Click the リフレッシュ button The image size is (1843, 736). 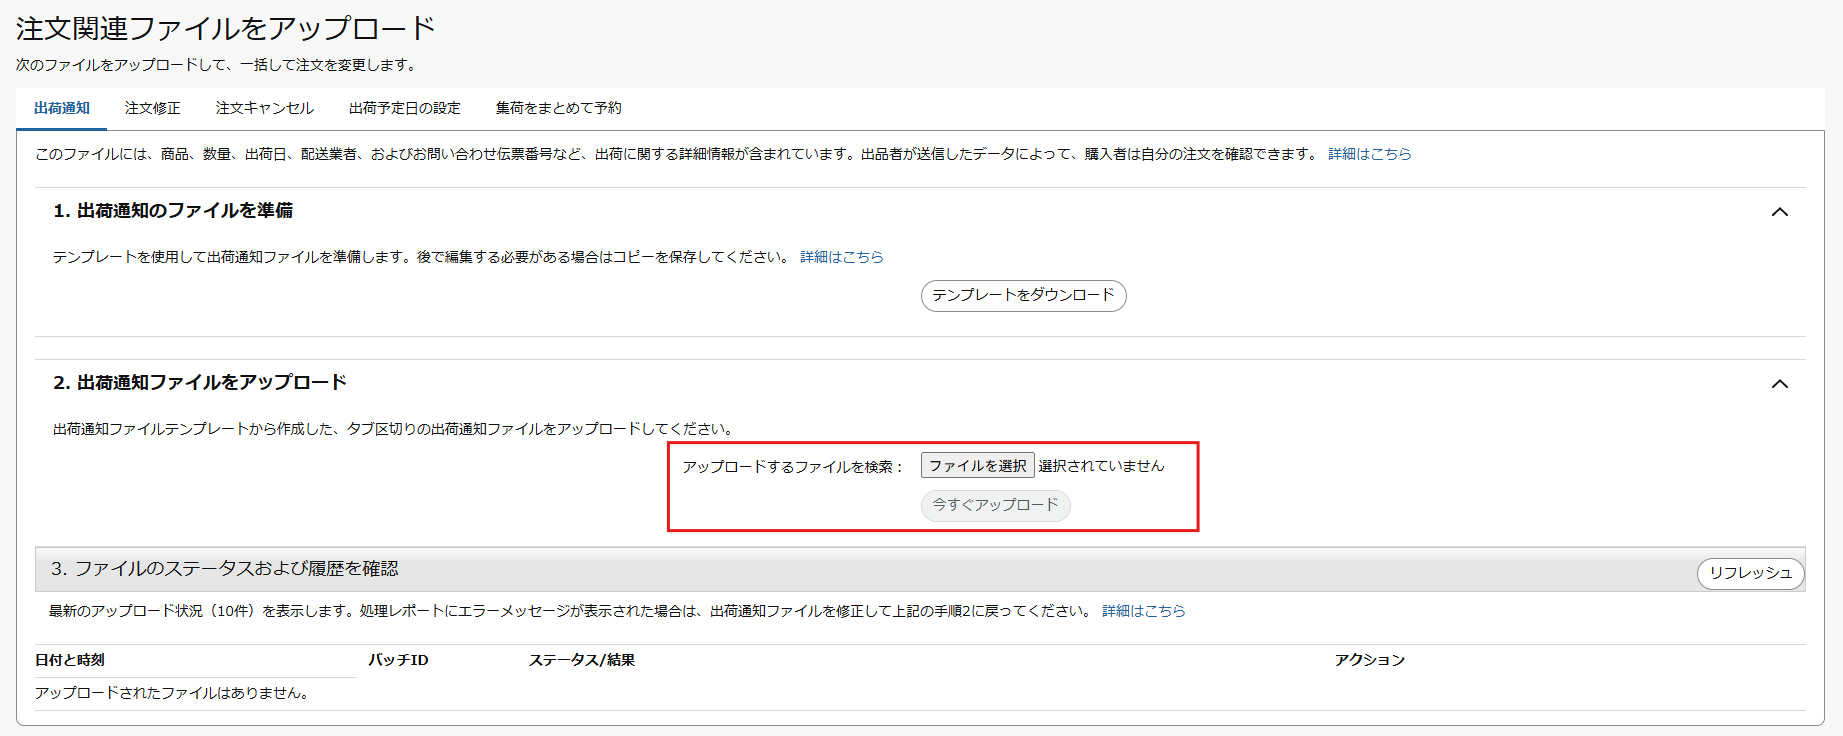1750,573
